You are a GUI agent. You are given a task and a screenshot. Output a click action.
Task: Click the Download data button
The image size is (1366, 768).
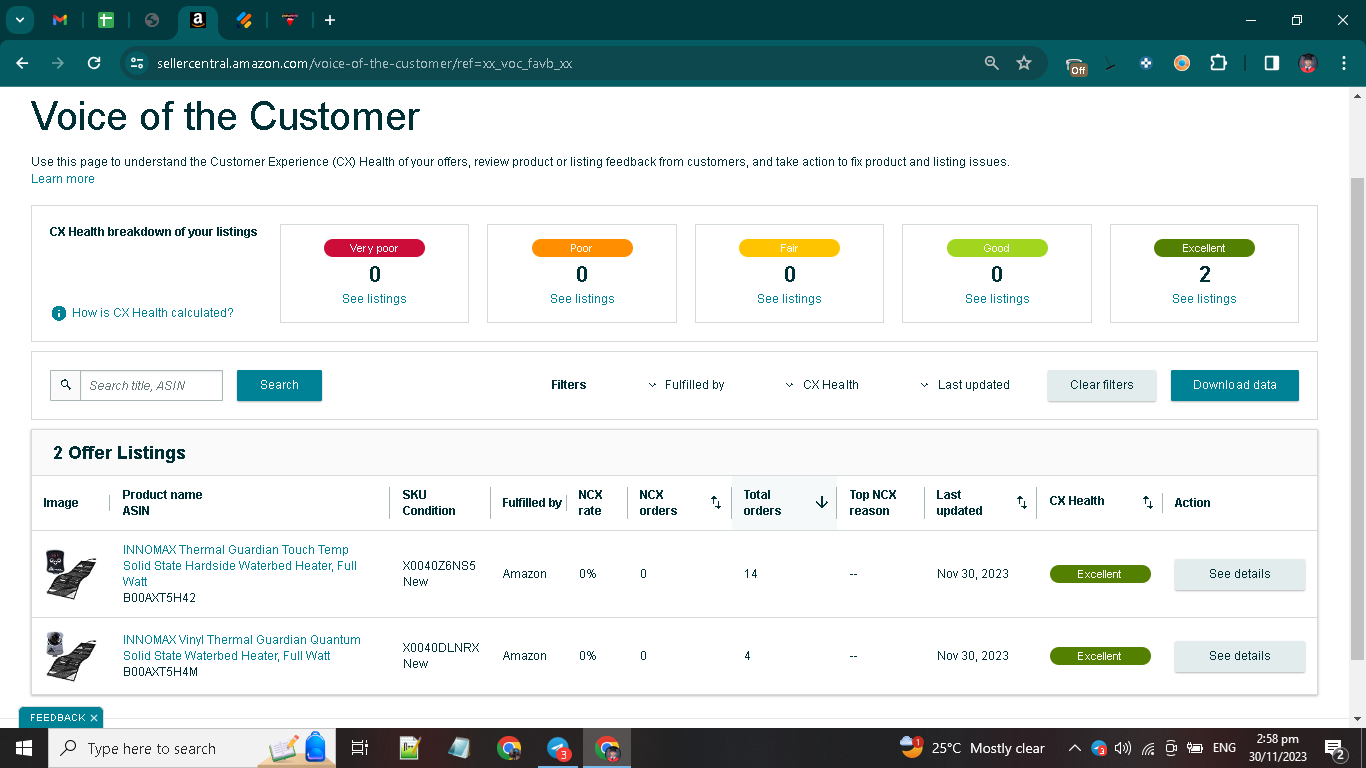pos(1235,385)
